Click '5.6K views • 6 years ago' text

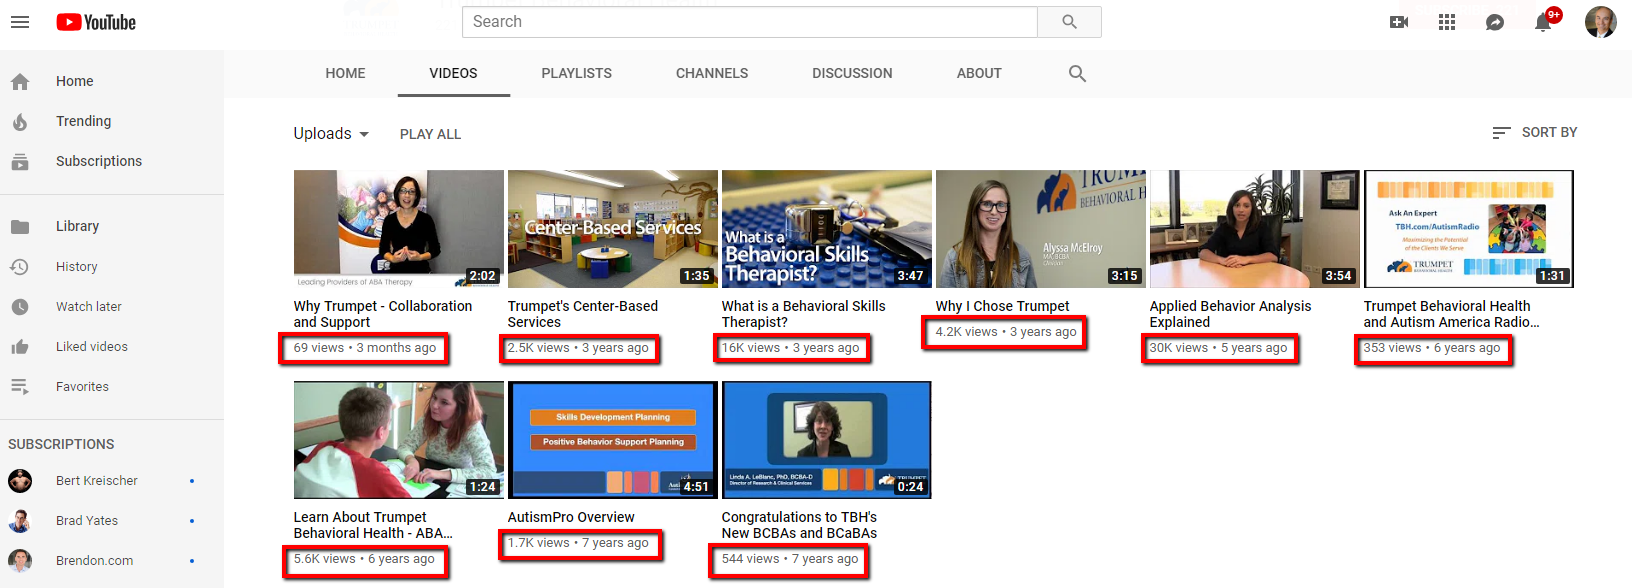click(x=364, y=559)
